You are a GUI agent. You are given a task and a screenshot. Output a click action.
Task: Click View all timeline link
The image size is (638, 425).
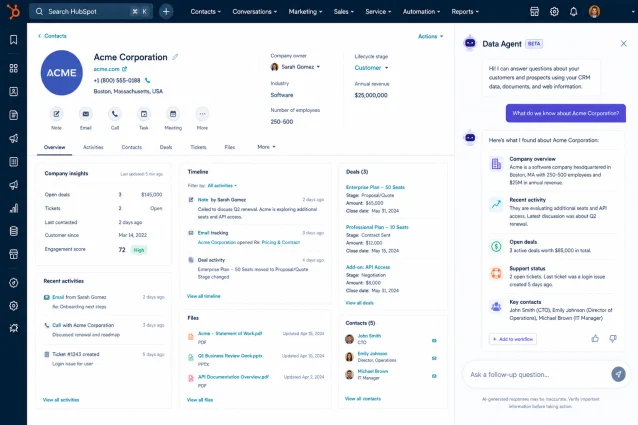click(x=203, y=296)
